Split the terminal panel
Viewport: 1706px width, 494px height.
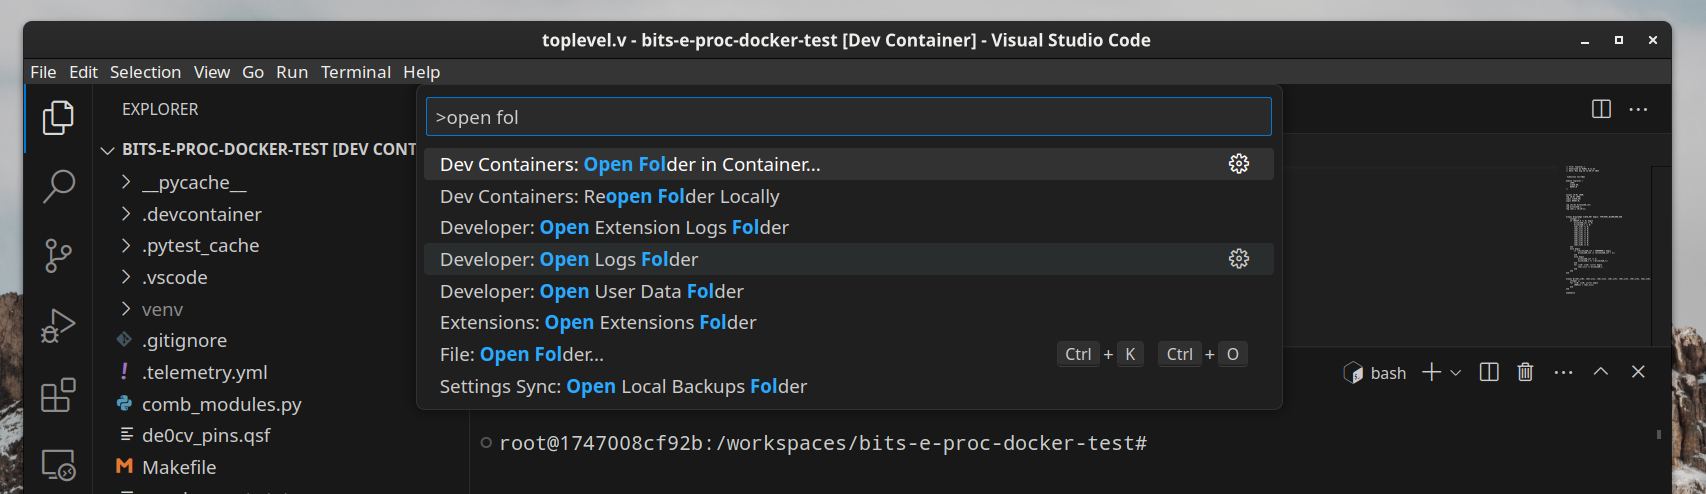[1489, 372]
